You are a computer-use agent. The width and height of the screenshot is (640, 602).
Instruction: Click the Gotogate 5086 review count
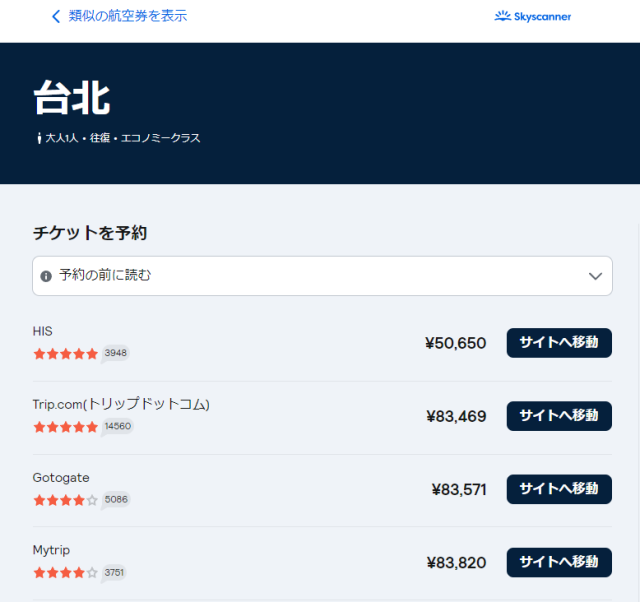[x=116, y=499]
